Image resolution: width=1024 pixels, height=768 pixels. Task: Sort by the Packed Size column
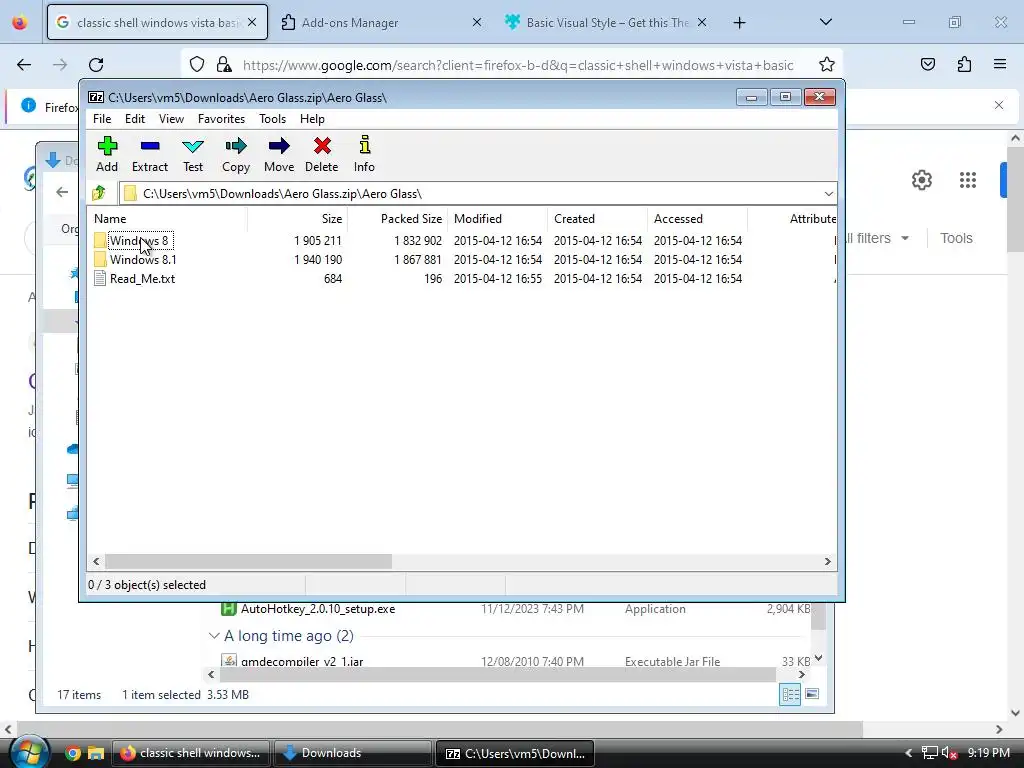pos(397,219)
